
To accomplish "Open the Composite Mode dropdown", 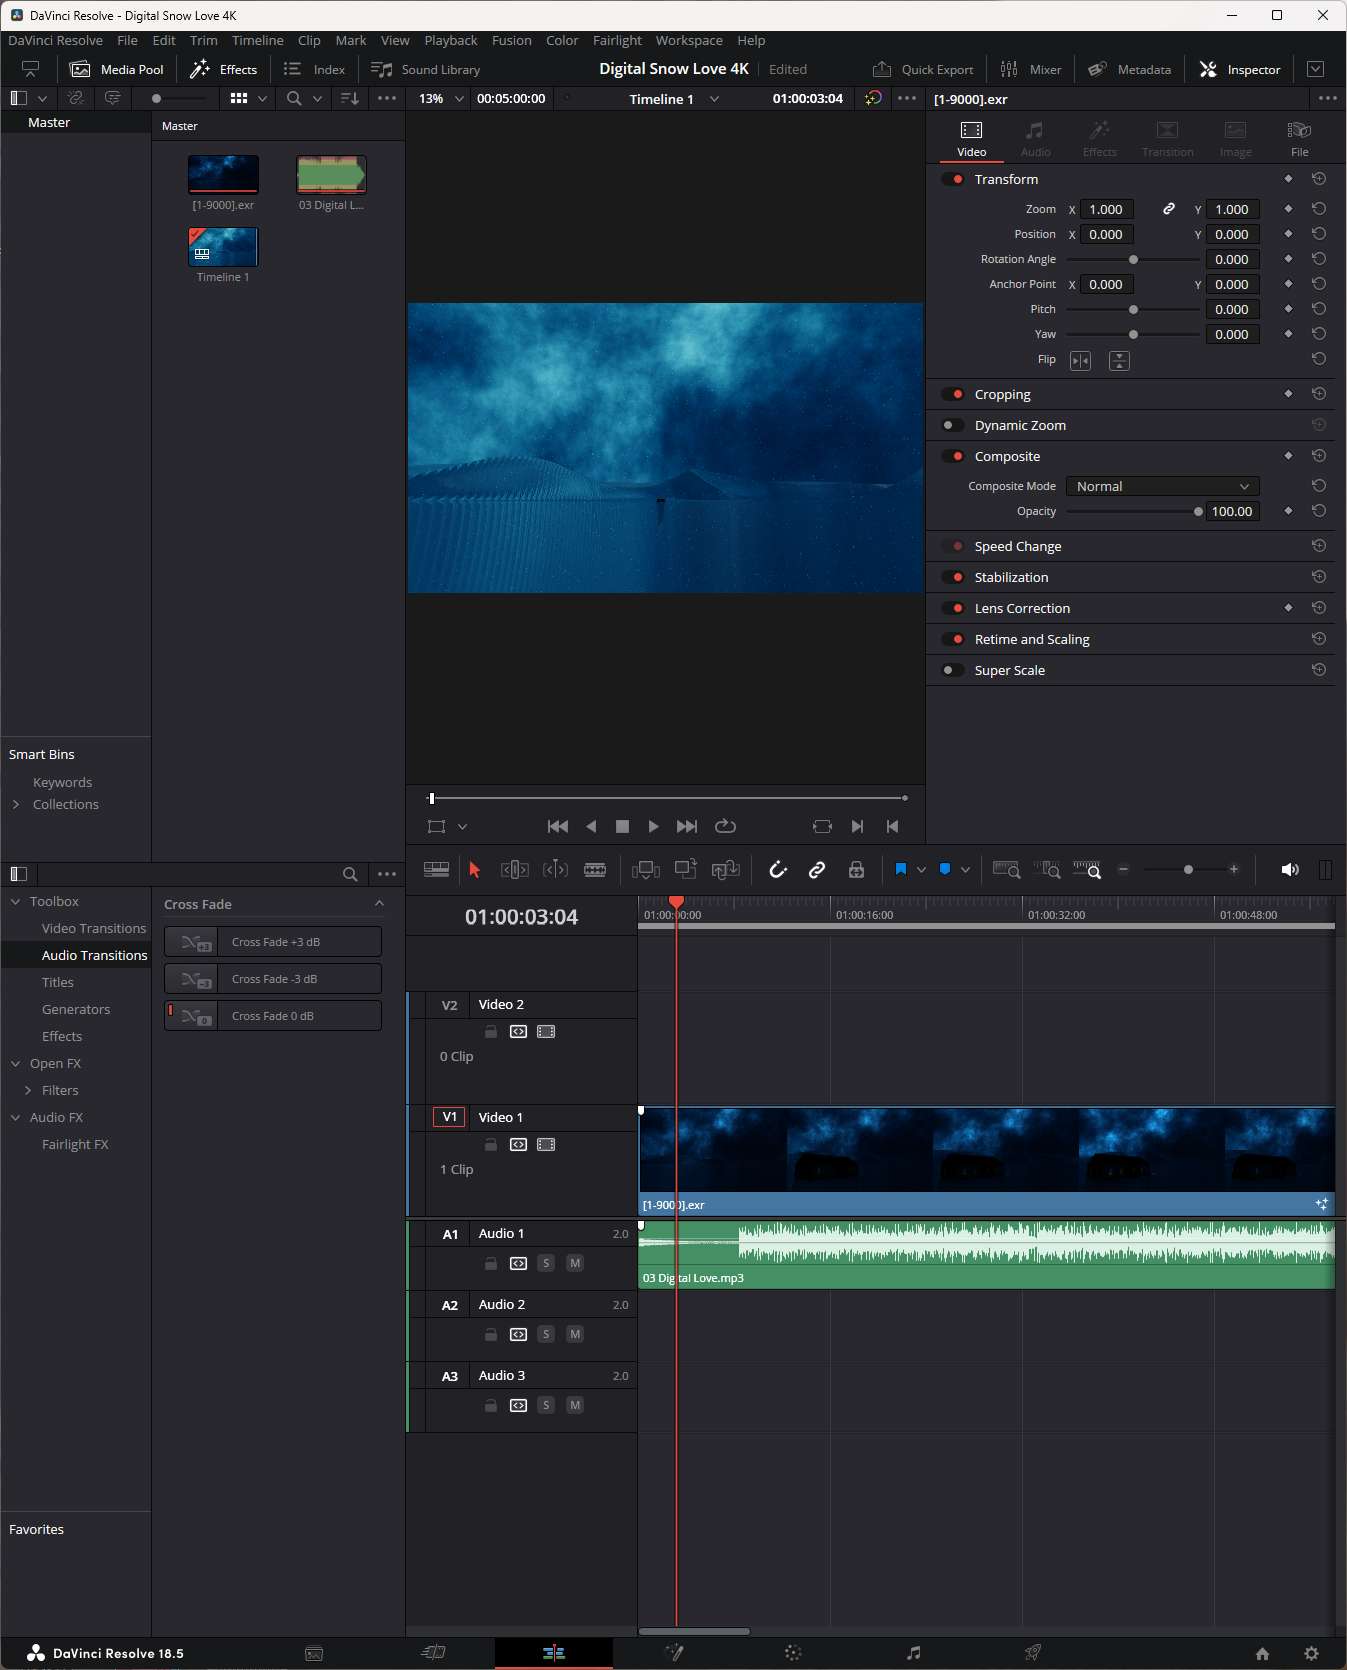I will 1162,486.
